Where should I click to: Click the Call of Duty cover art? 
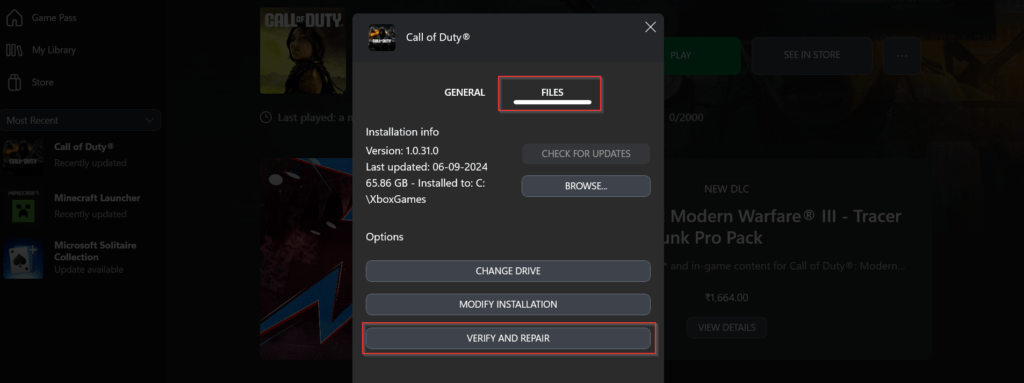(303, 51)
